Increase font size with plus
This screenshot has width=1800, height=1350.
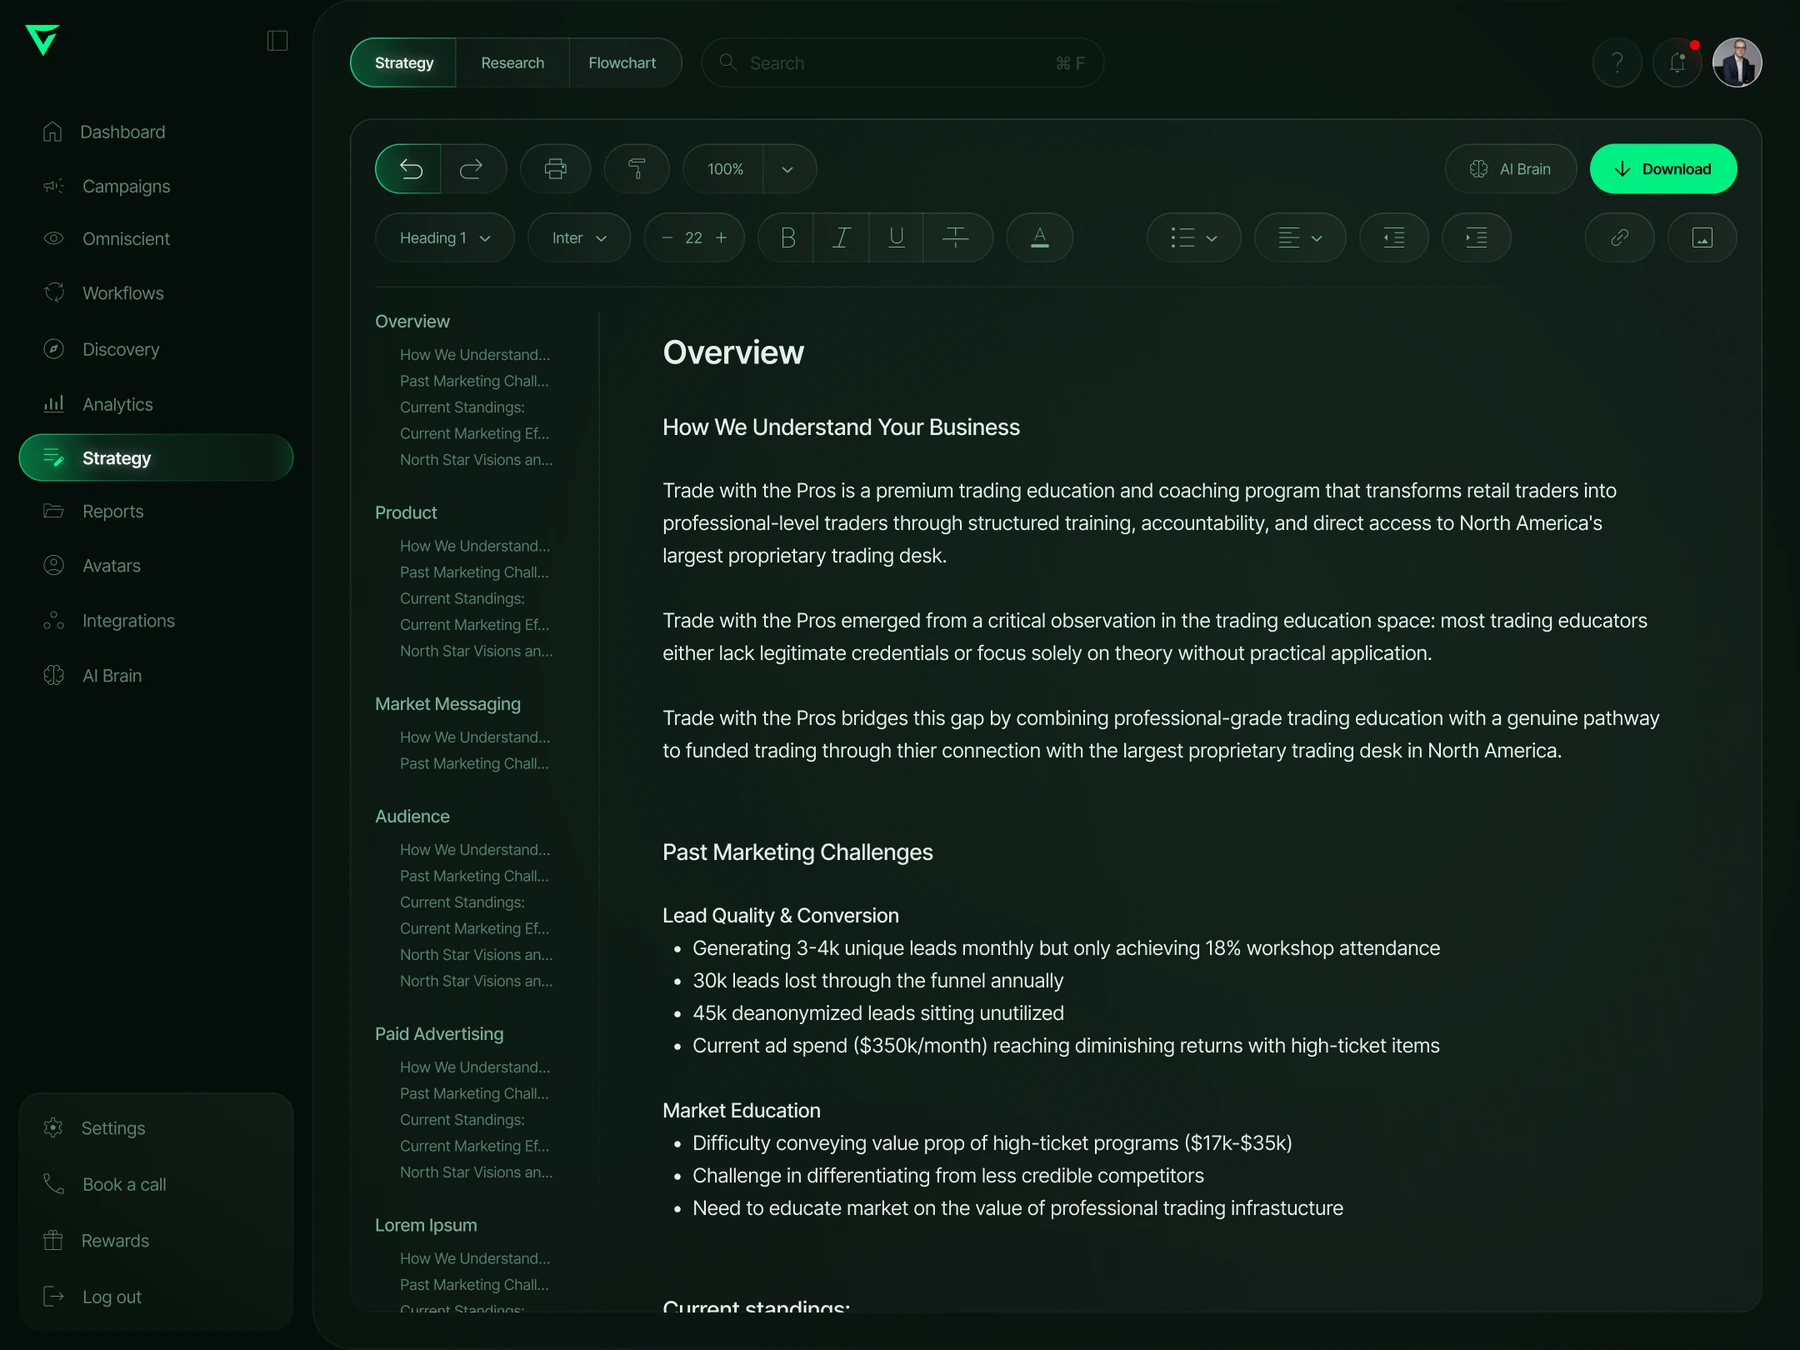[721, 238]
